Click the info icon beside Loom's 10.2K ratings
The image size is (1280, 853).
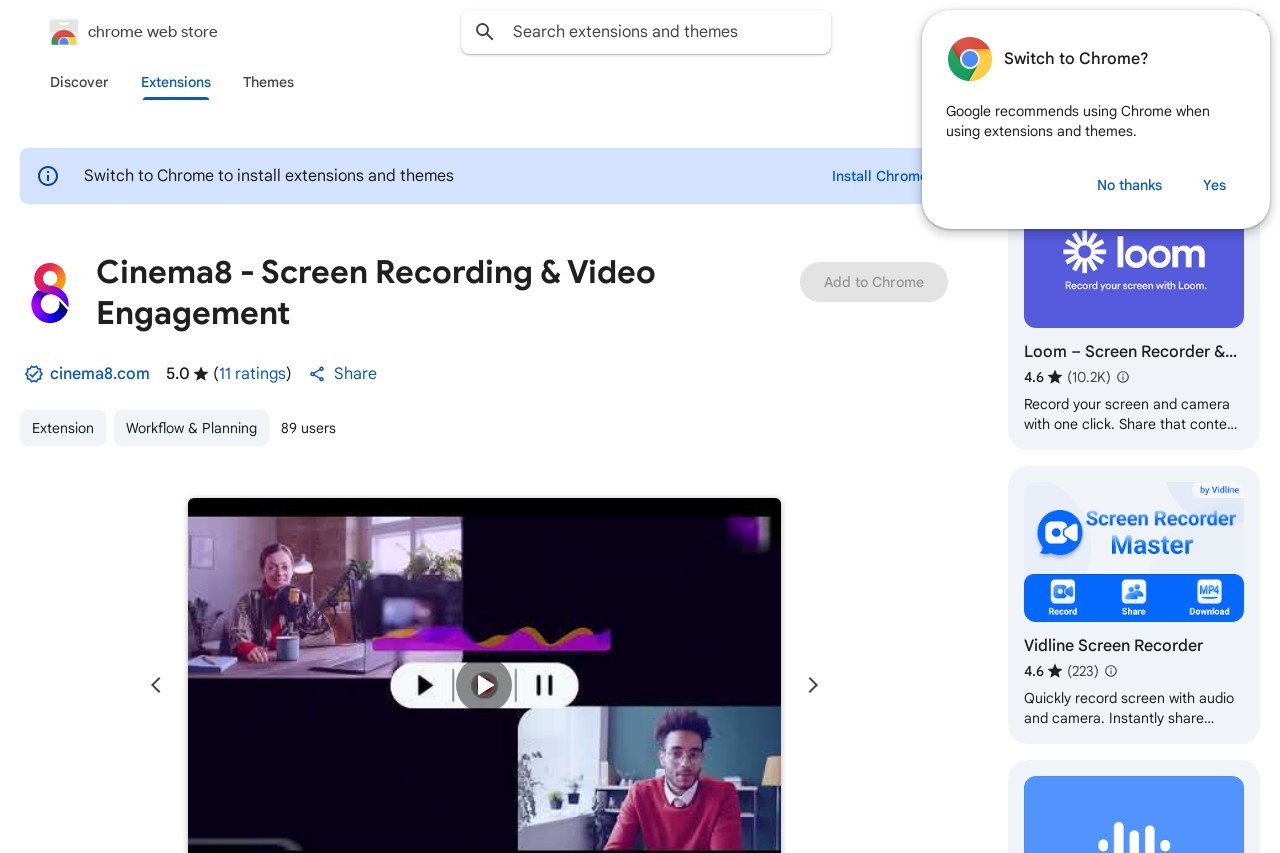pos(1123,377)
